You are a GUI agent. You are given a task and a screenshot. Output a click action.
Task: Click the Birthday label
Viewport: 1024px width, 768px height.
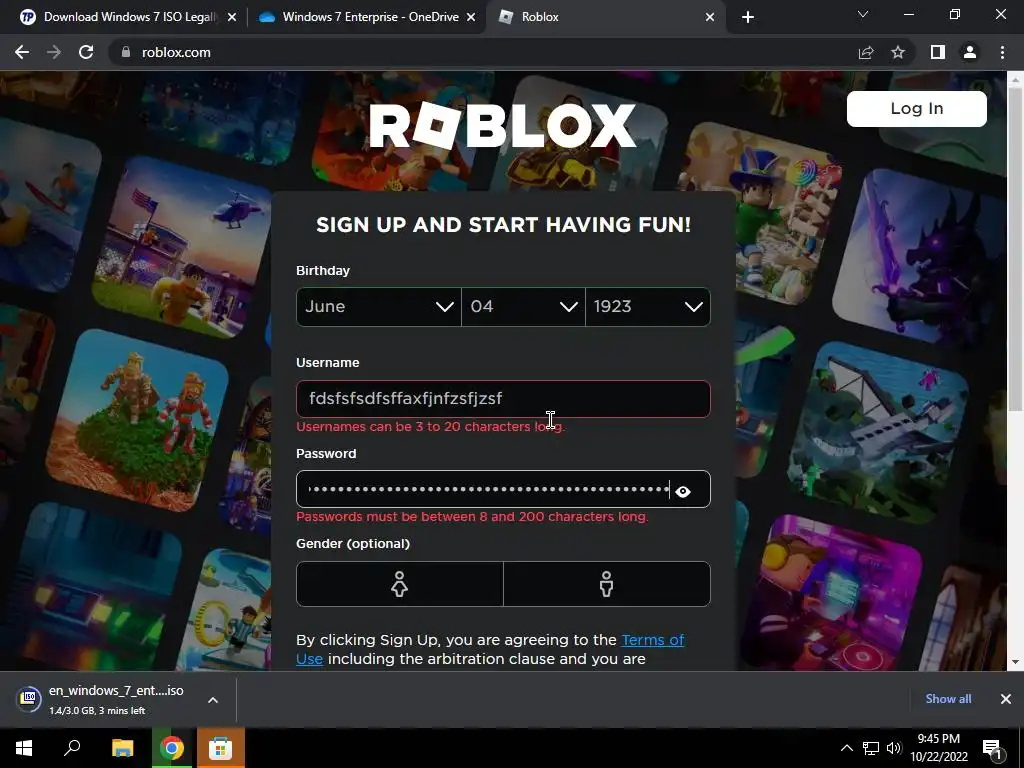pyautogui.click(x=323, y=270)
